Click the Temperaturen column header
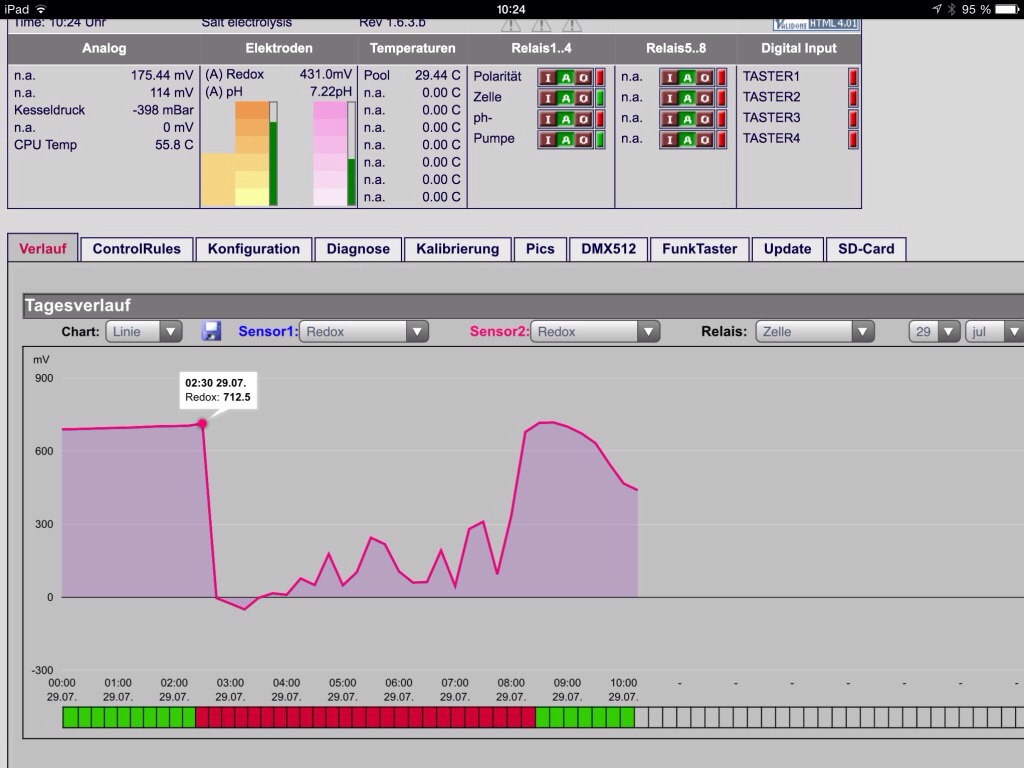Viewport: 1024px width, 768px height. [x=413, y=48]
